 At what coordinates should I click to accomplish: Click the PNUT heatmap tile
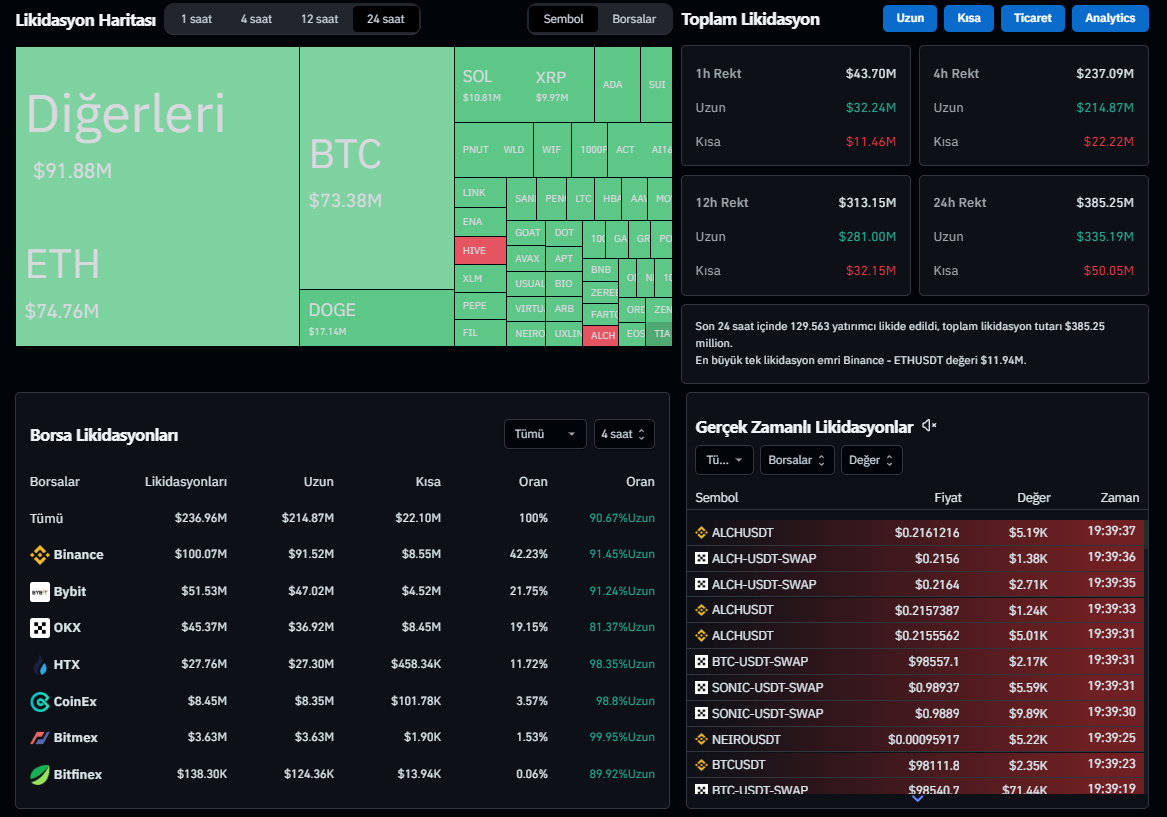click(x=475, y=150)
